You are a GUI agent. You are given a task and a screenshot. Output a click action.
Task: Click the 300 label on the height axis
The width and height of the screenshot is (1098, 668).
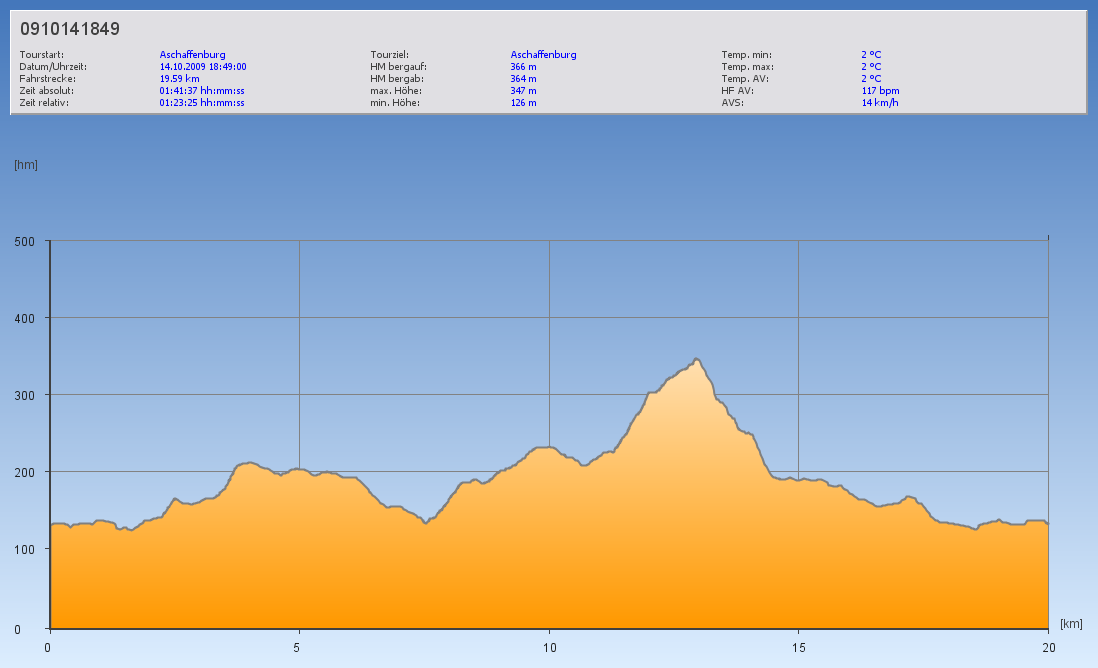(24, 395)
